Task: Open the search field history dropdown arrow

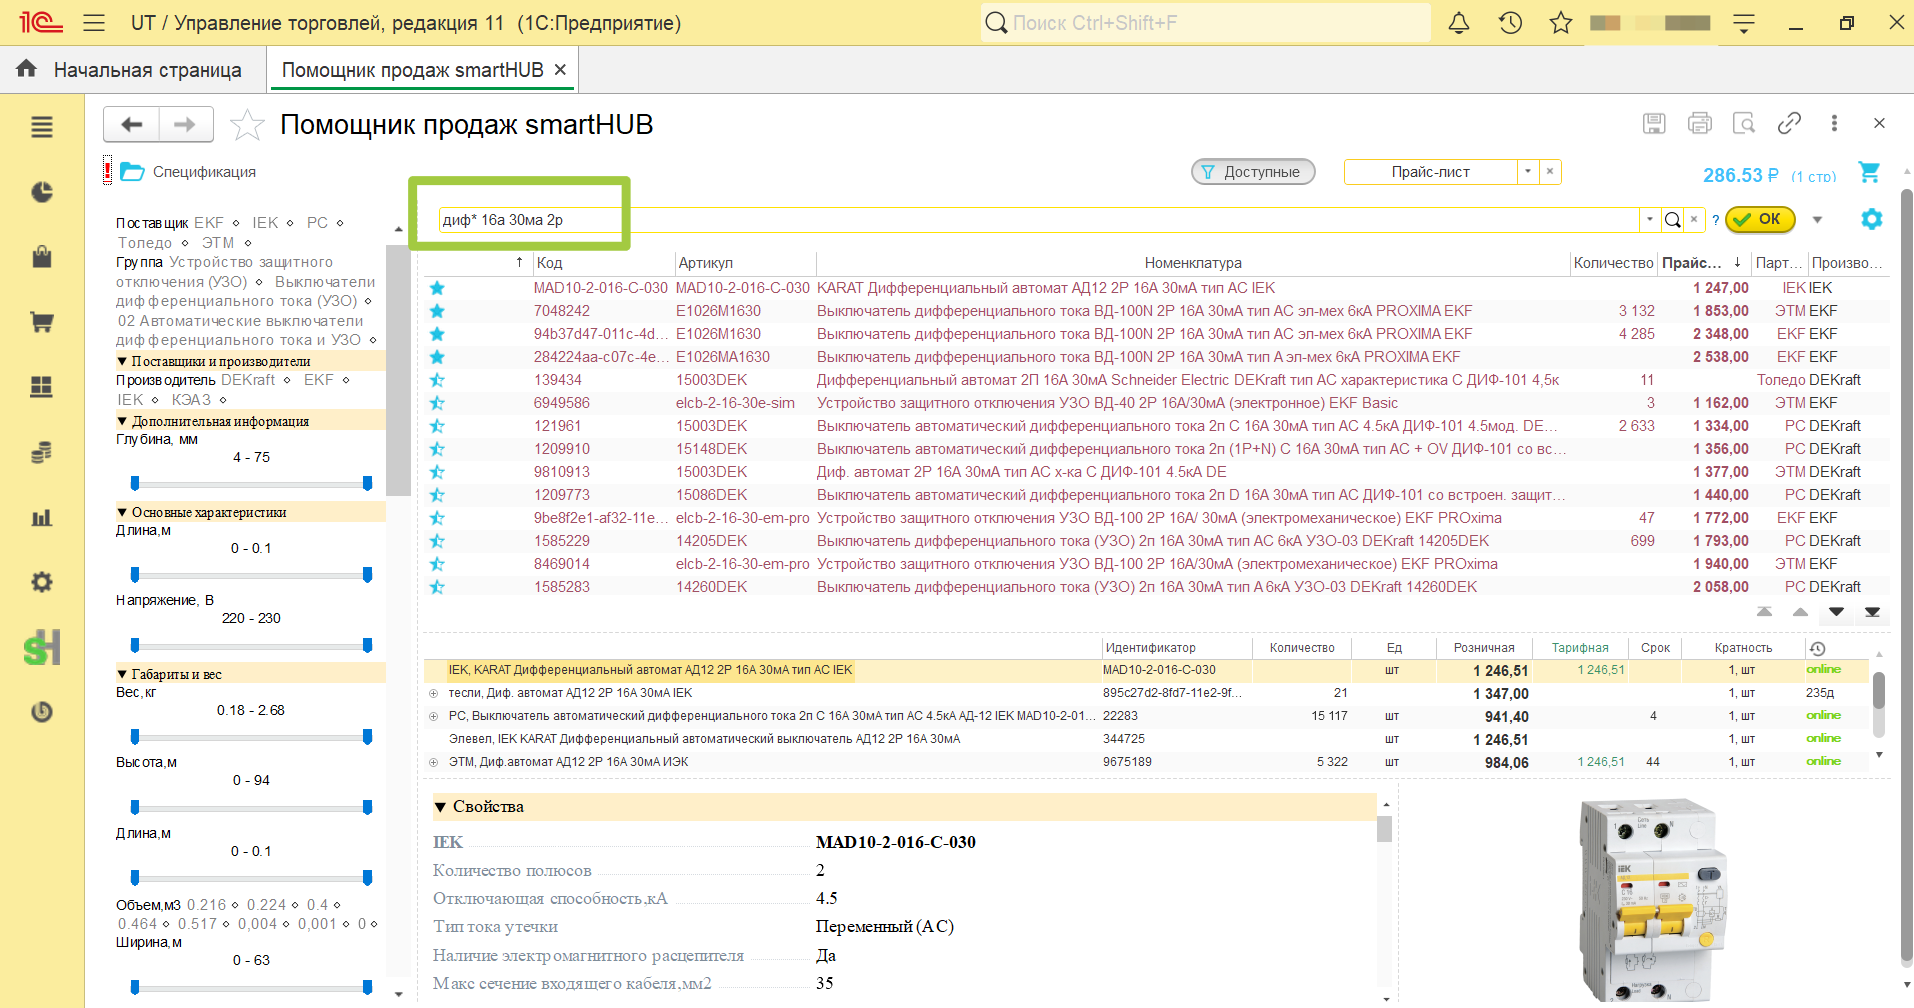Action: (1649, 220)
